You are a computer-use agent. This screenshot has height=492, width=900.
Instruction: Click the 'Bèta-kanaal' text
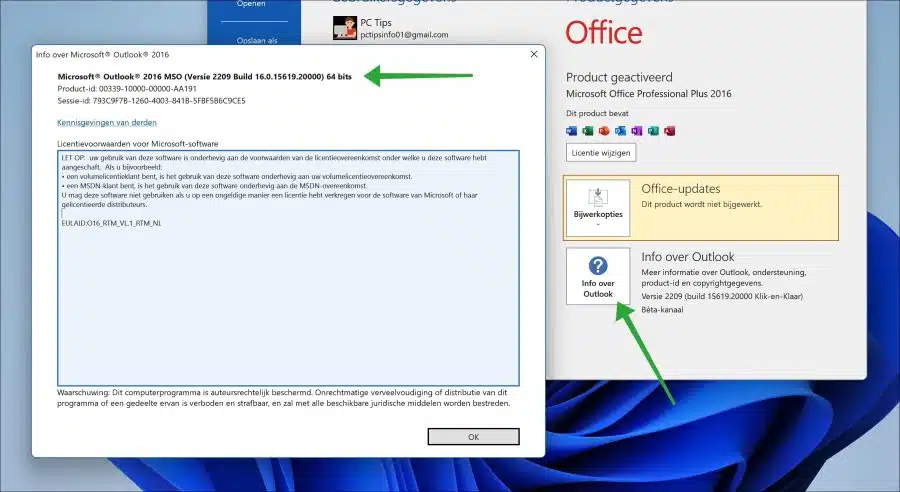tap(662, 309)
